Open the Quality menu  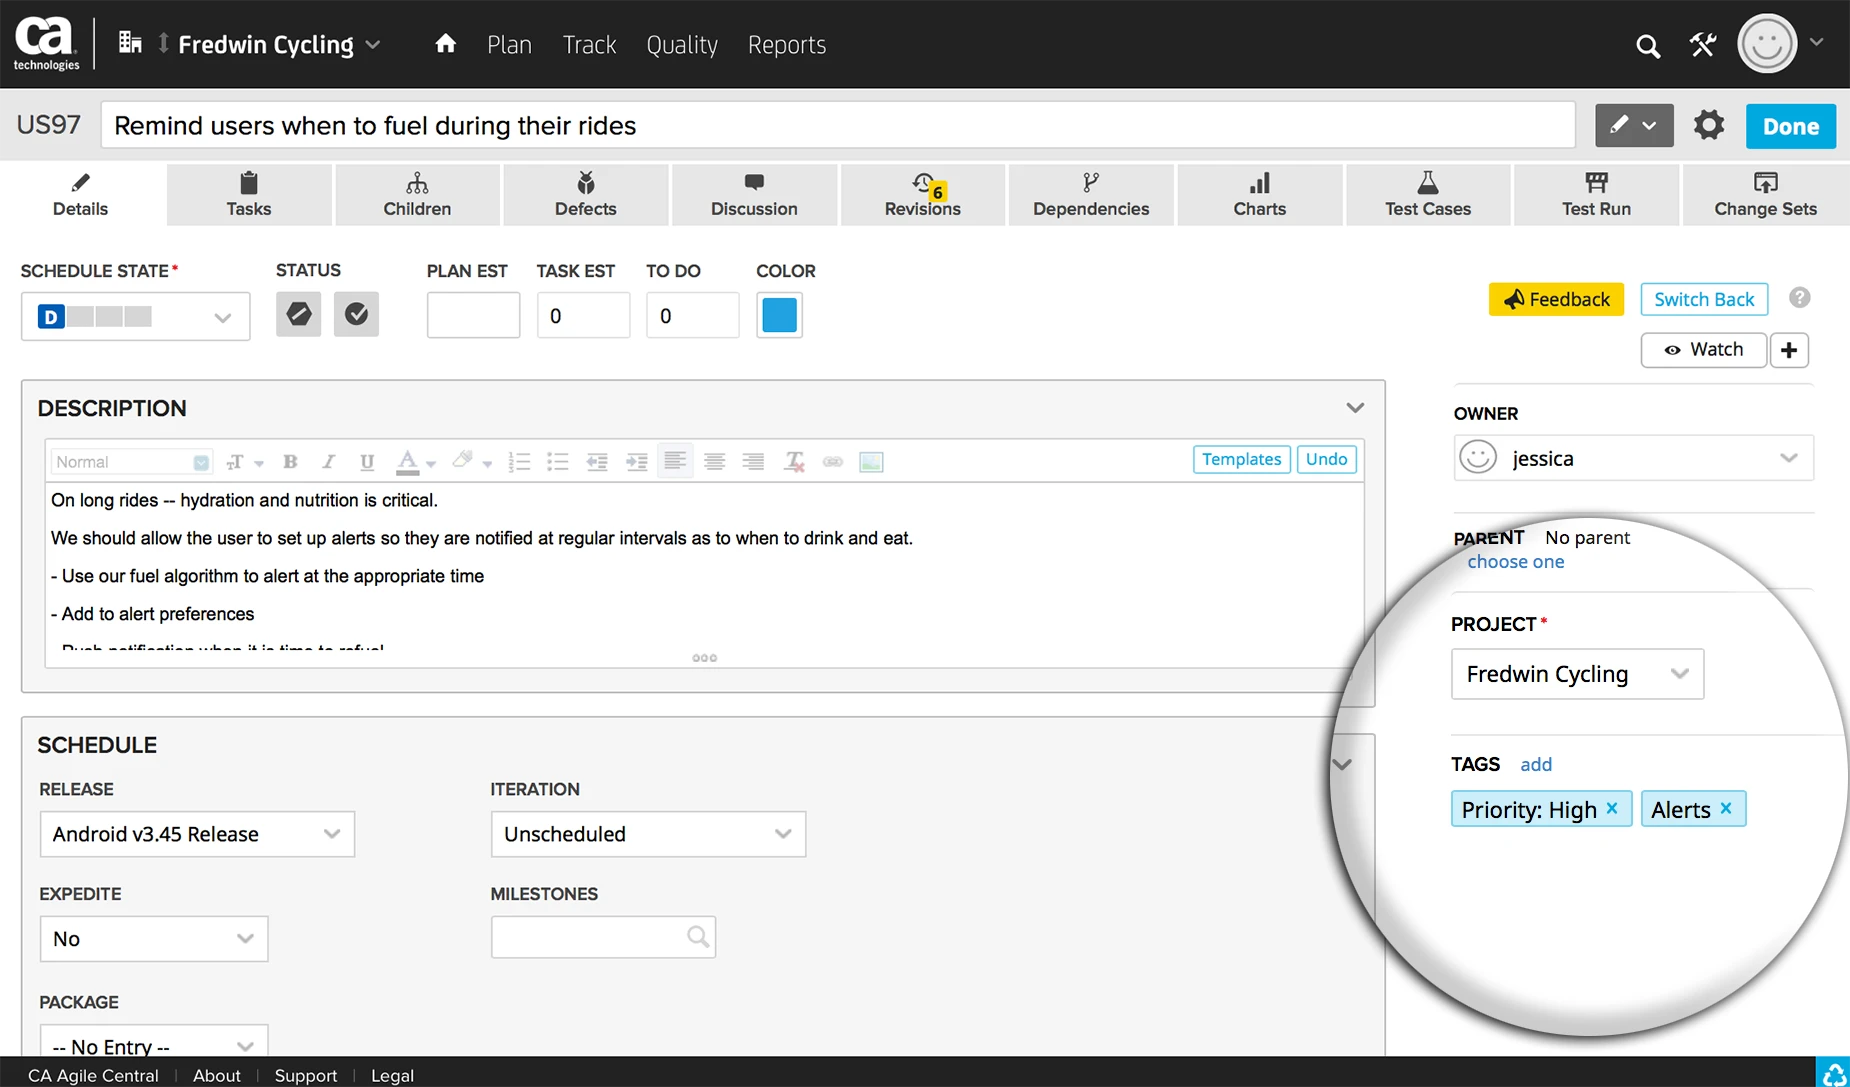coord(682,45)
